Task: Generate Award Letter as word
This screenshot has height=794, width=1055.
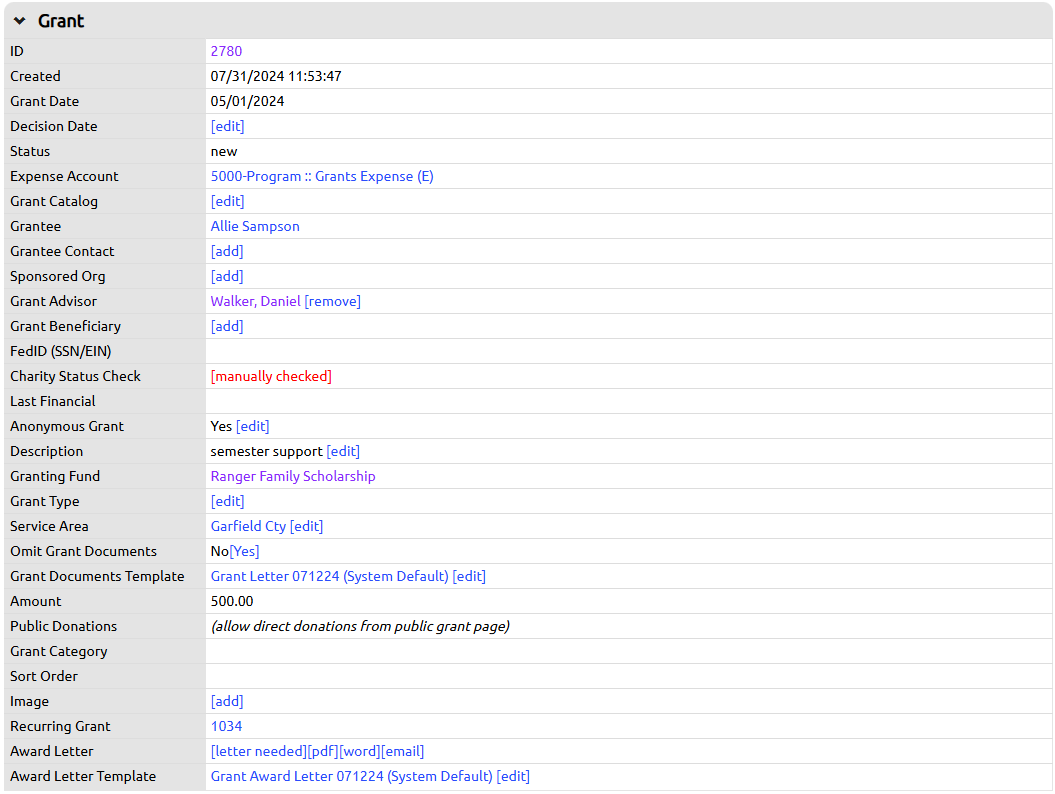Action: coord(359,751)
